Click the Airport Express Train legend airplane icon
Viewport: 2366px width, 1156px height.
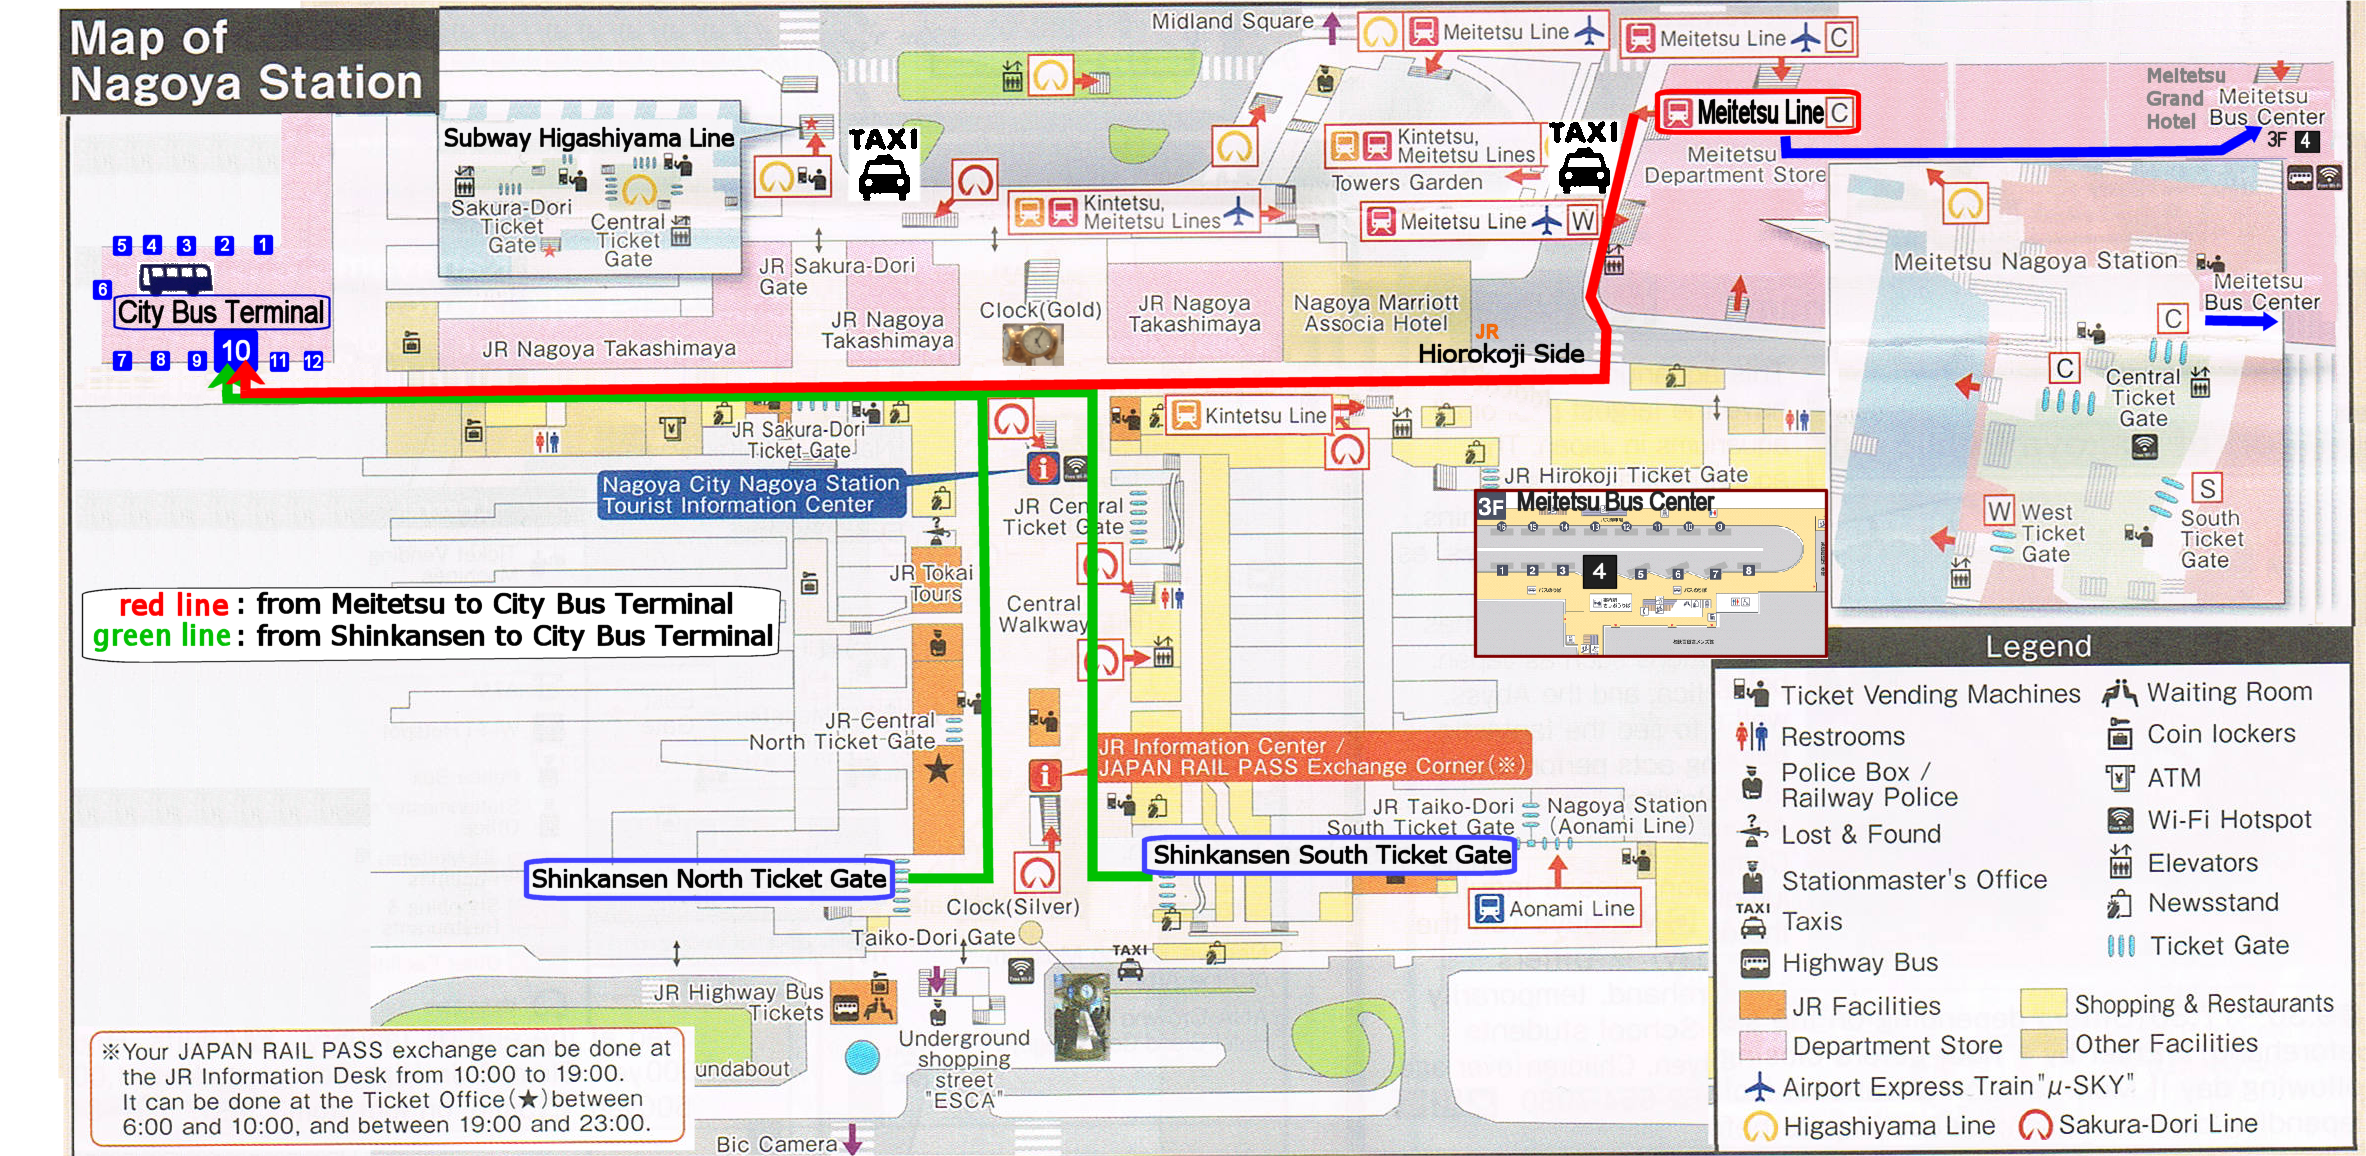point(1759,1086)
